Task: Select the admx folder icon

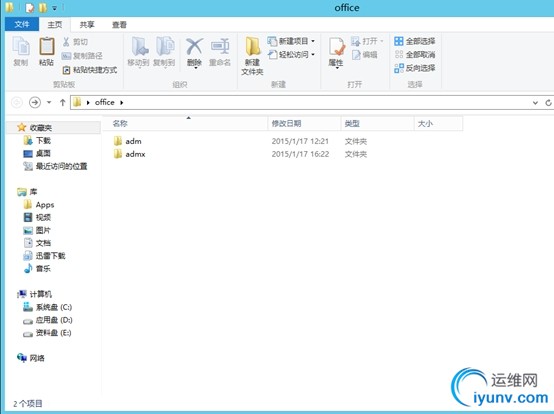Action: (118, 154)
